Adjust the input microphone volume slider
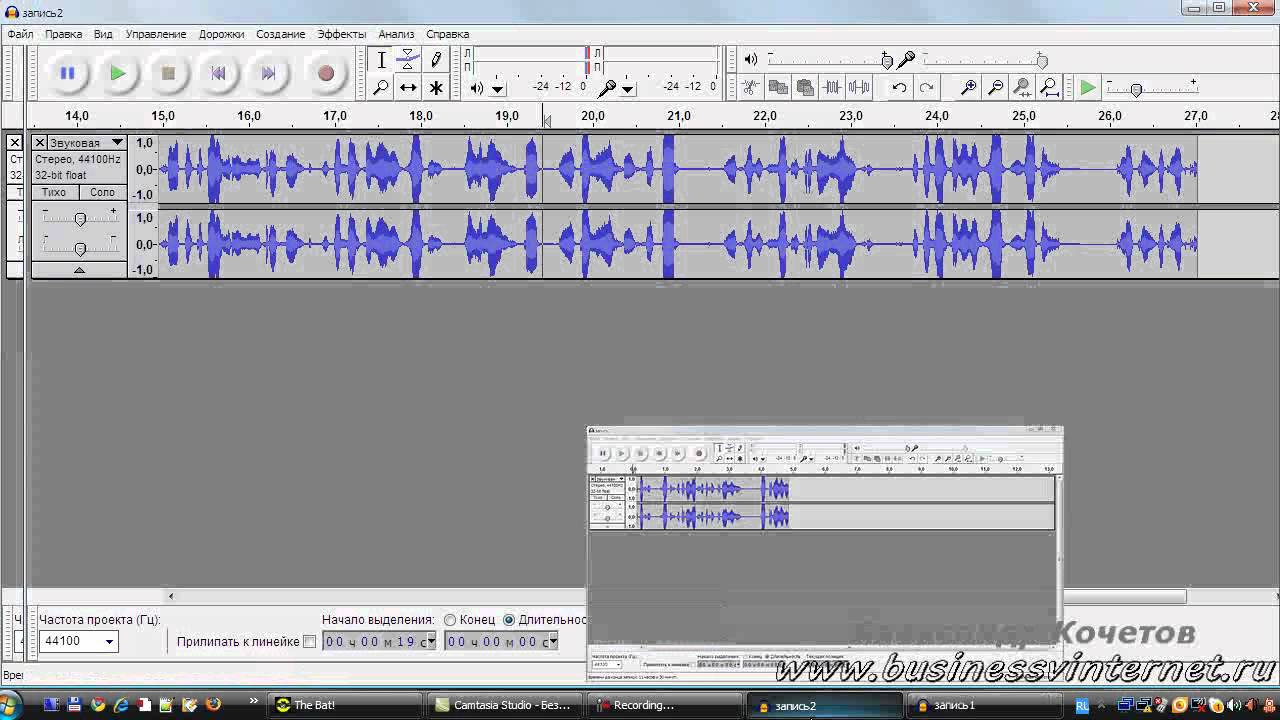The width and height of the screenshot is (1280, 720). [1041, 61]
